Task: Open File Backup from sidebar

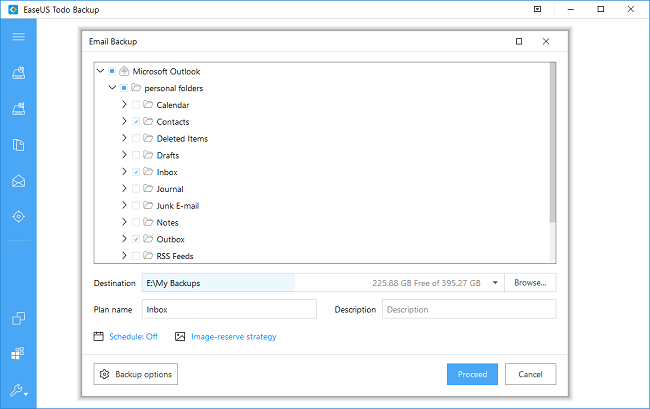Action: pyautogui.click(x=18, y=145)
